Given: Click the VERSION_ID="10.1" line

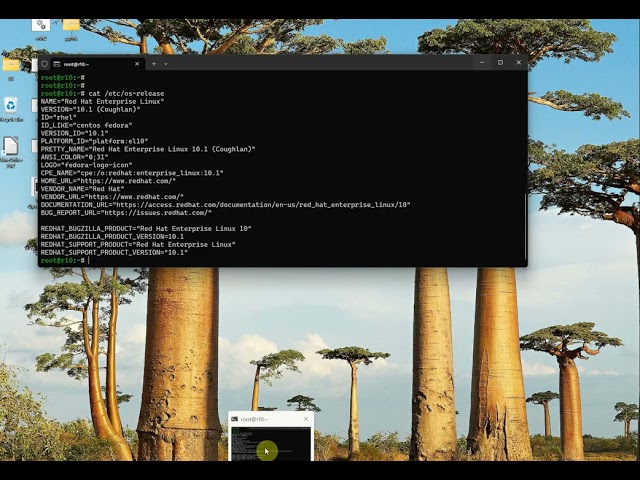Looking at the screenshot, I should click(x=74, y=133).
